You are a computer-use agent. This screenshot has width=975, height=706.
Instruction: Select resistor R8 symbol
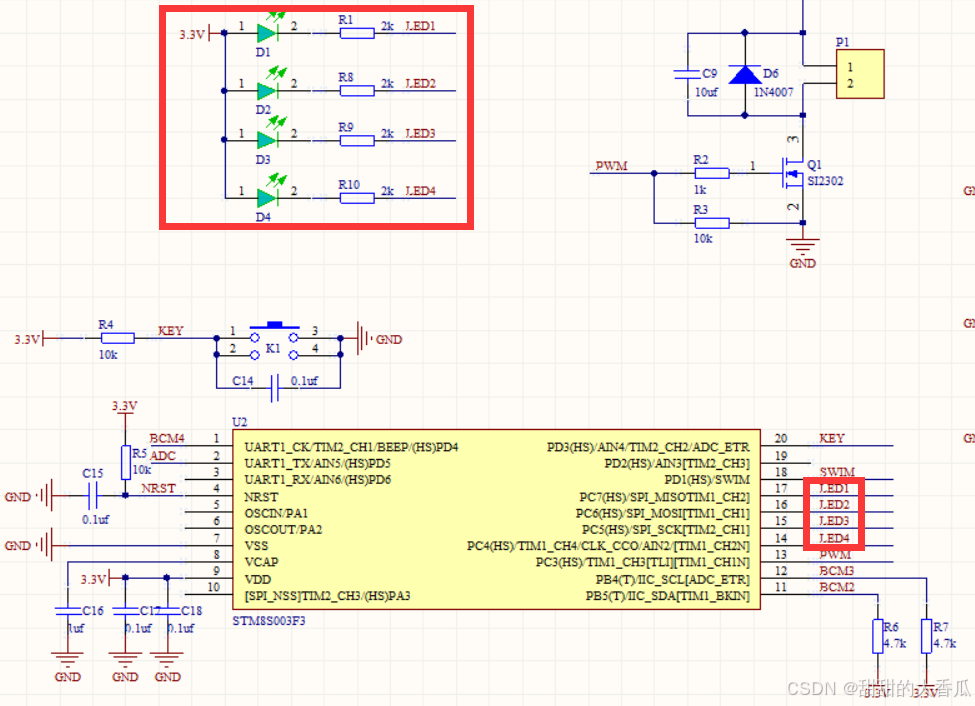coord(357,91)
